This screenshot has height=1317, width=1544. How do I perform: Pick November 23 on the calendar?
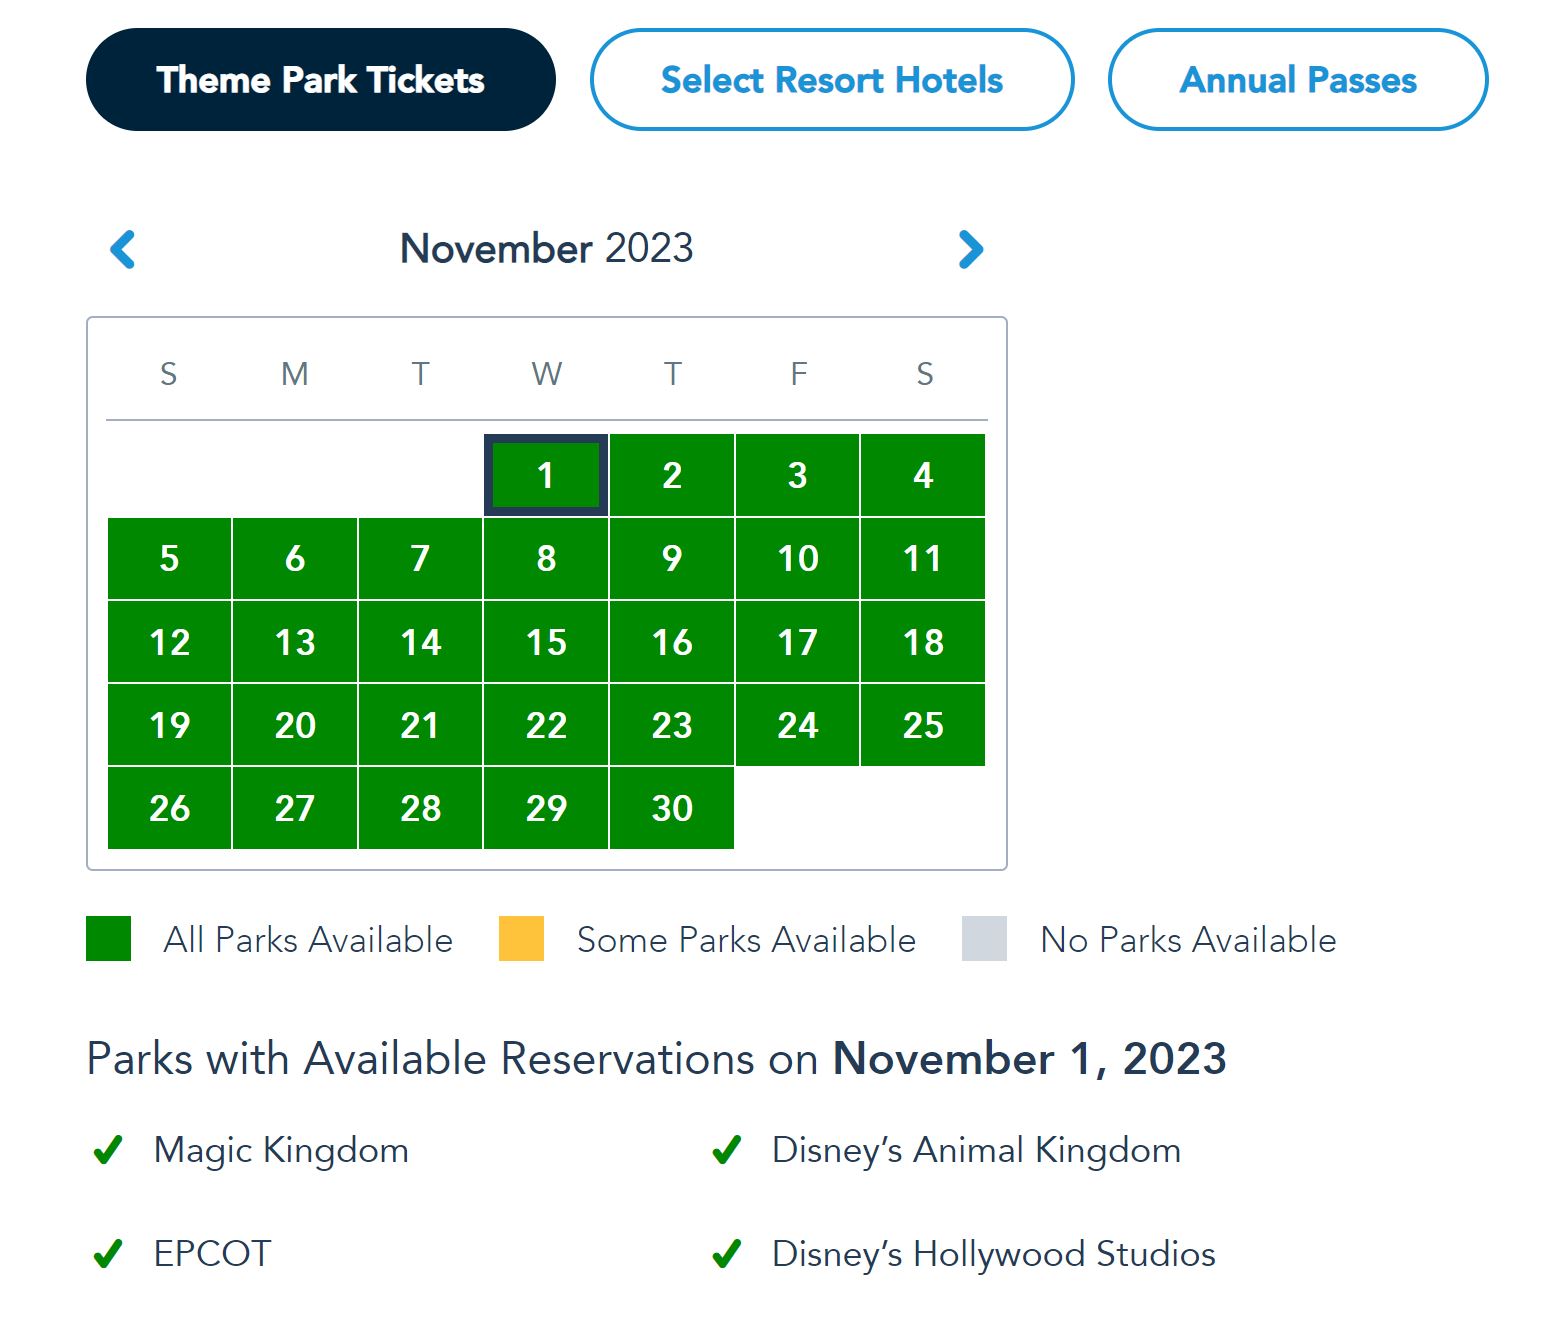click(x=672, y=725)
